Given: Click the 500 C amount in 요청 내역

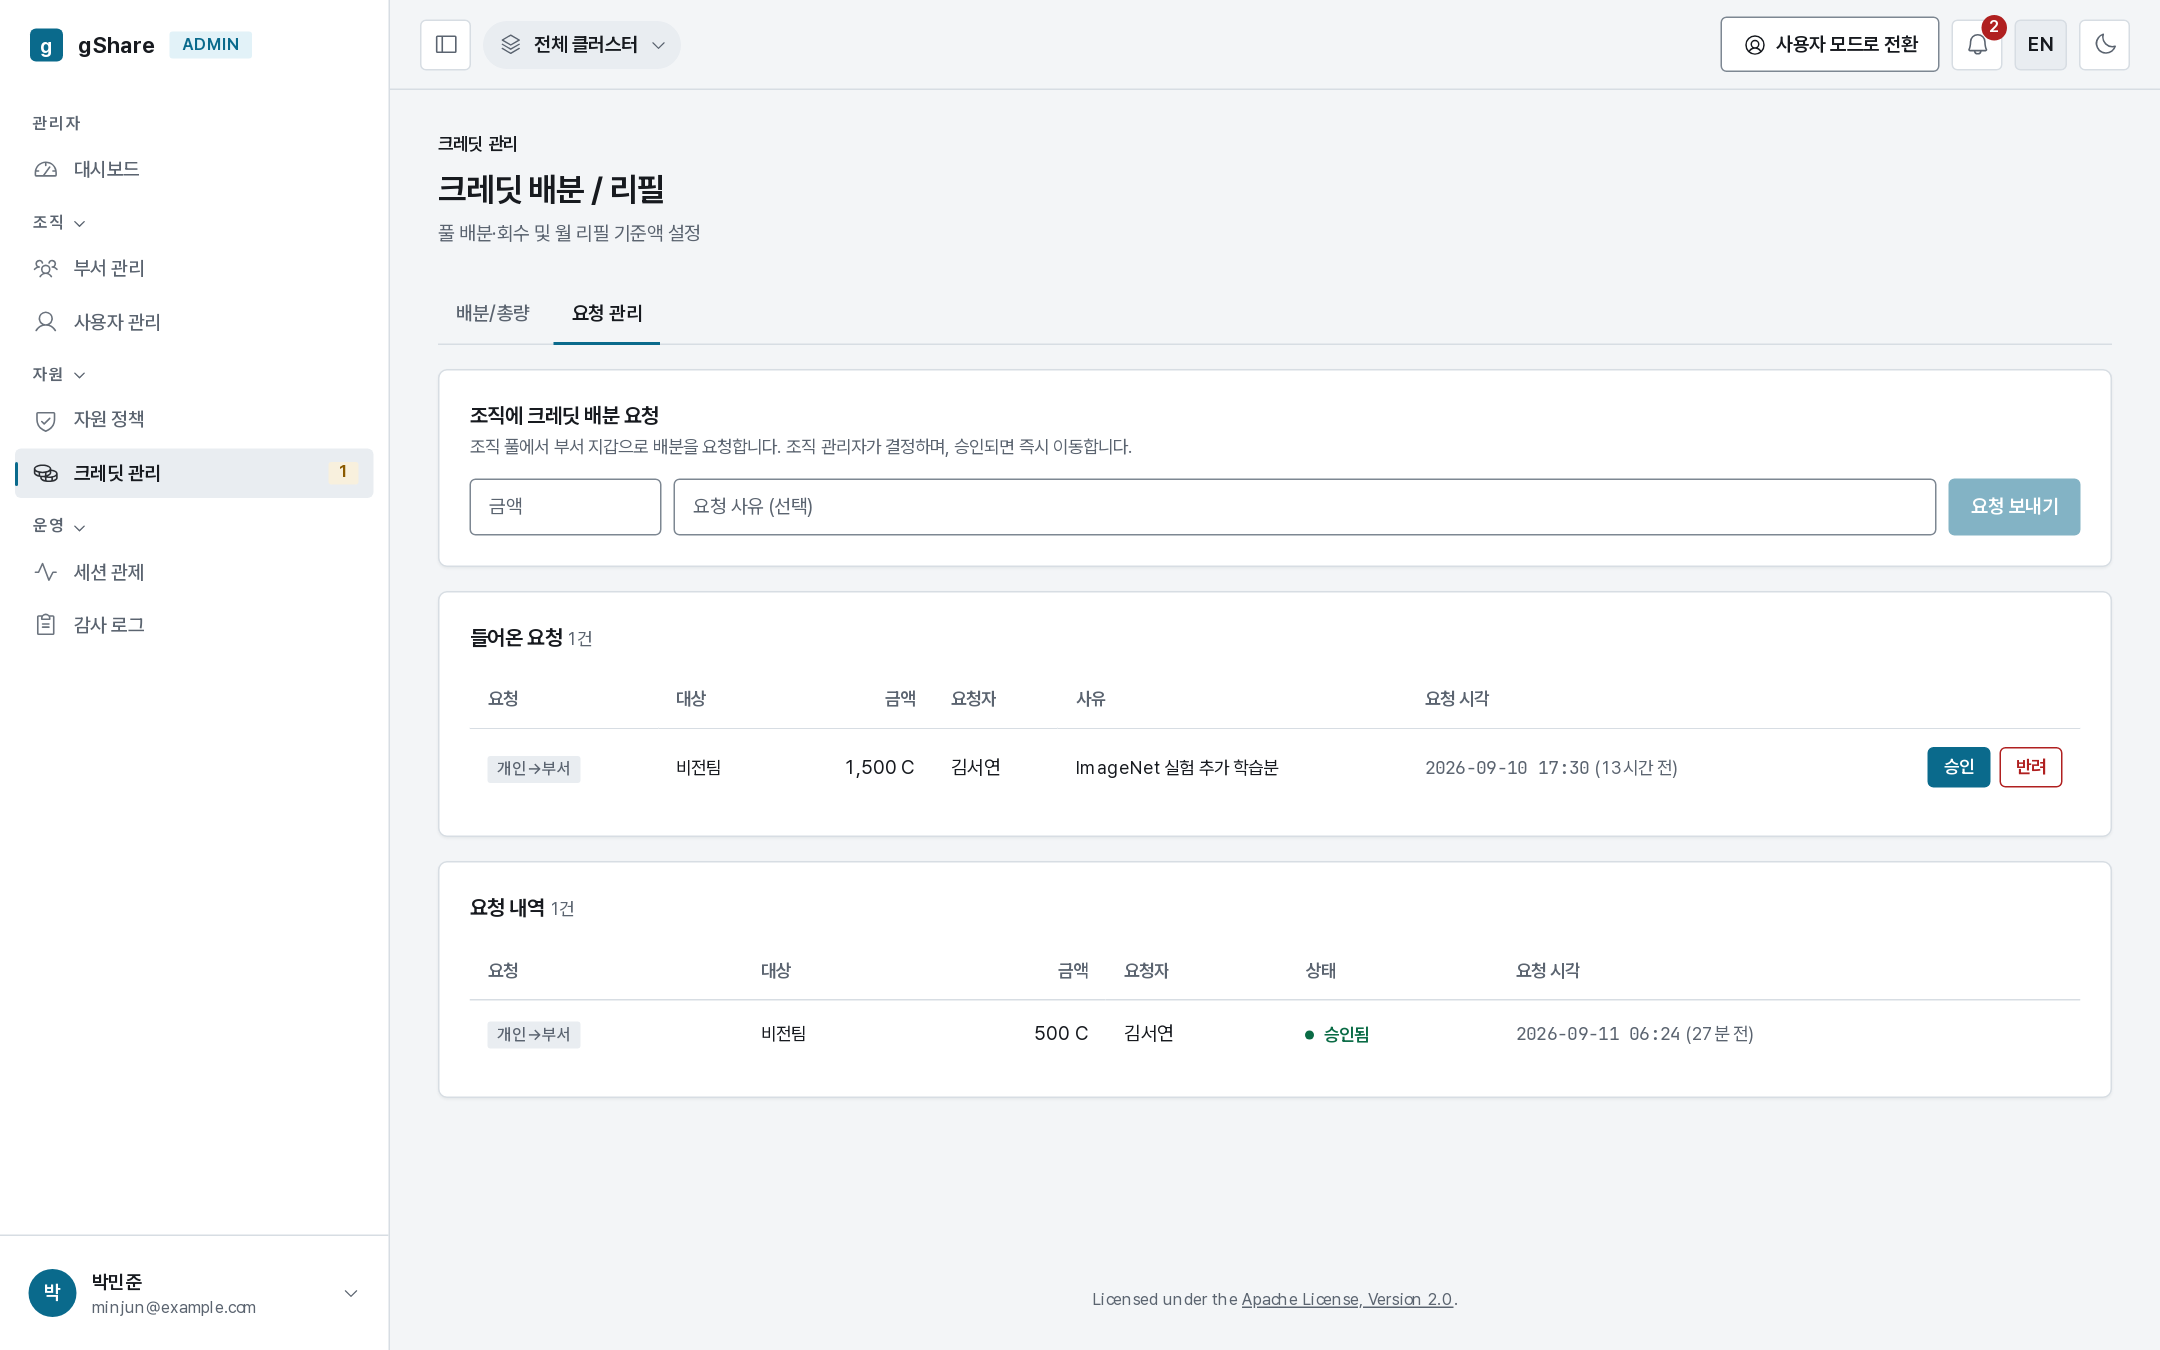Looking at the screenshot, I should (x=1061, y=1033).
